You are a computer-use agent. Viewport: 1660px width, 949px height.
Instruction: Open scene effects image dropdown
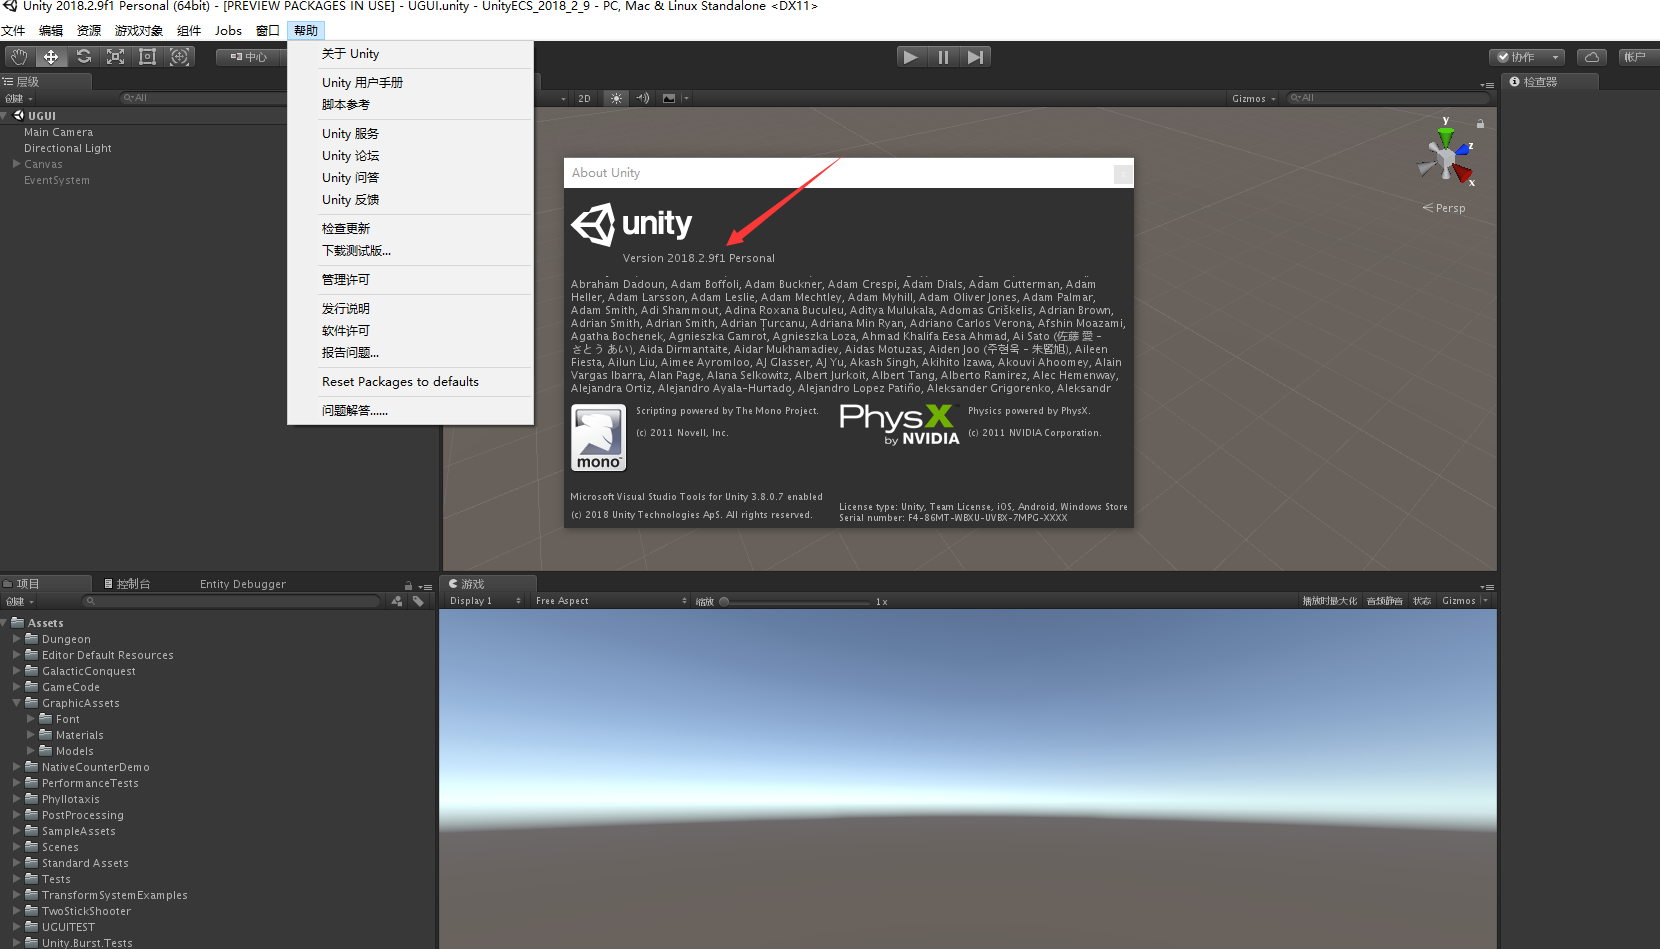pyautogui.click(x=675, y=98)
